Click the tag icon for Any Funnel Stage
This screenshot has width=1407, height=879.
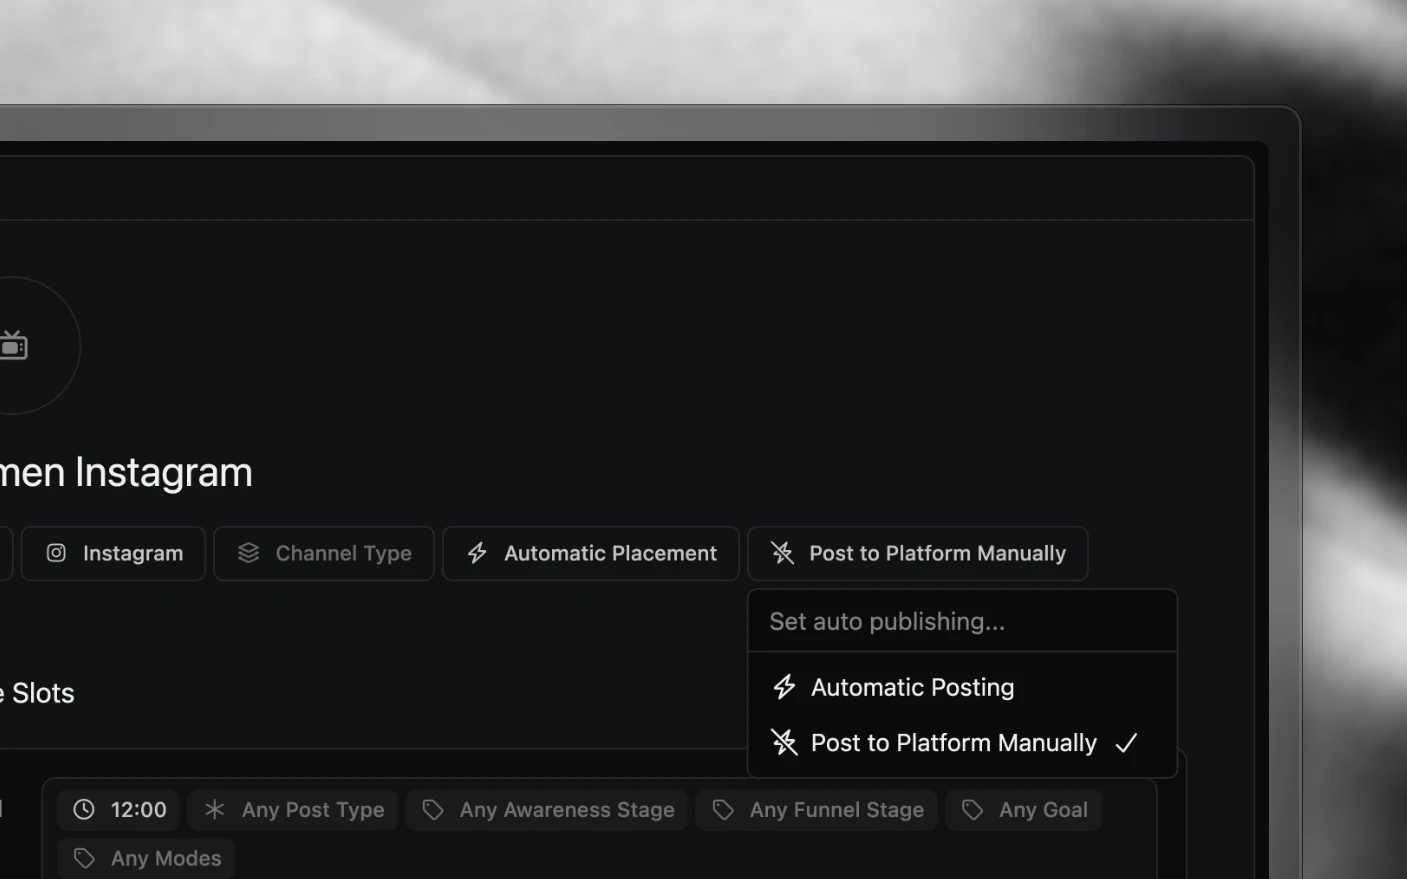tap(723, 810)
